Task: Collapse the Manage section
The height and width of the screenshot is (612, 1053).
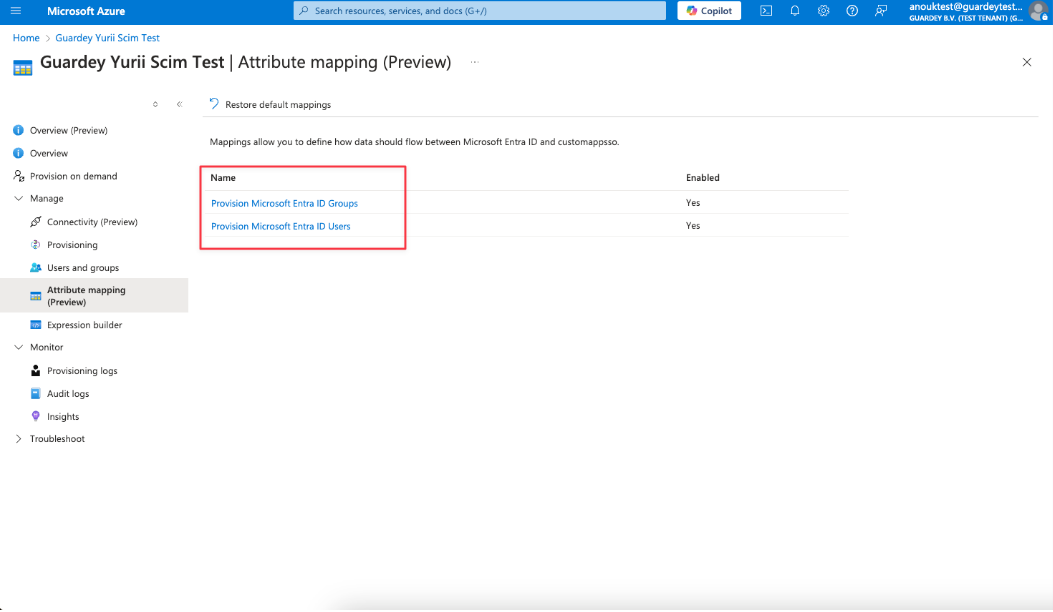Action: pyautogui.click(x=18, y=199)
